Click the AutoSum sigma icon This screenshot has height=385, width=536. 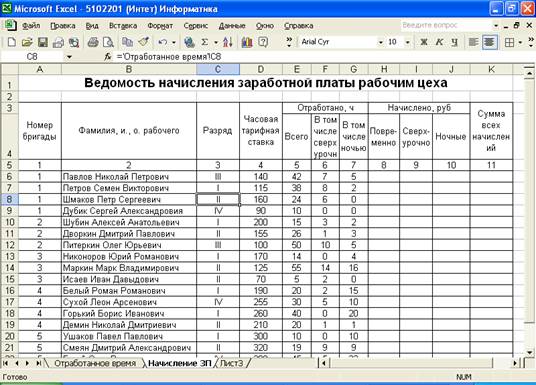204,42
